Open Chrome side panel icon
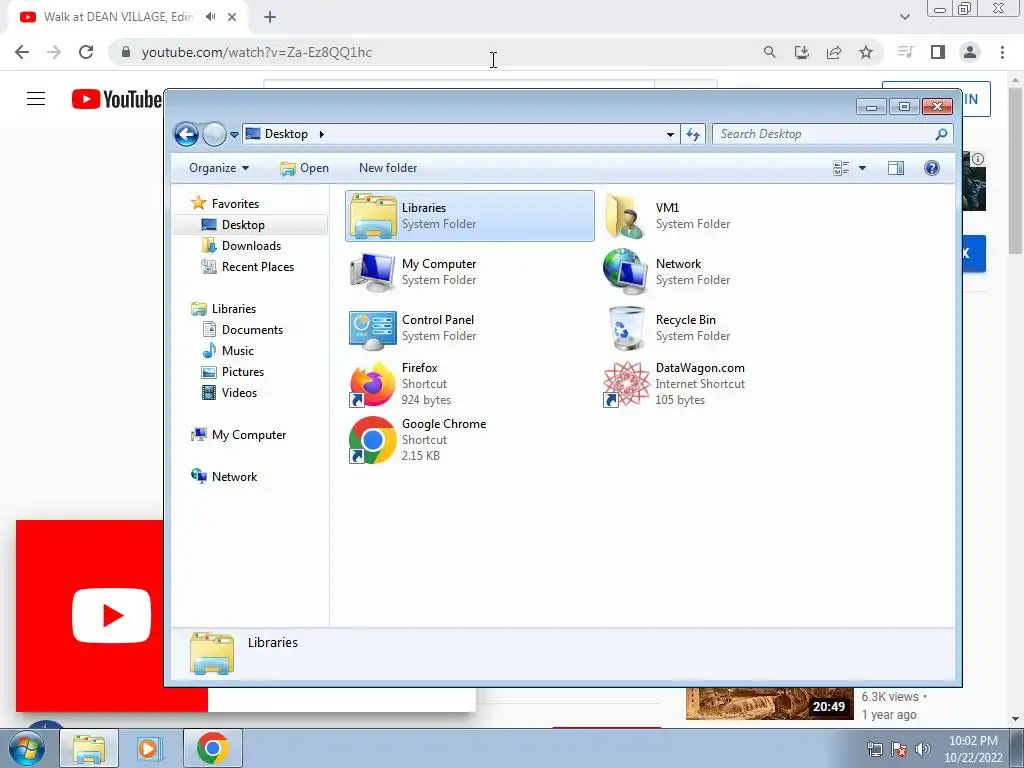The width and height of the screenshot is (1024, 768). pyautogui.click(x=938, y=52)
